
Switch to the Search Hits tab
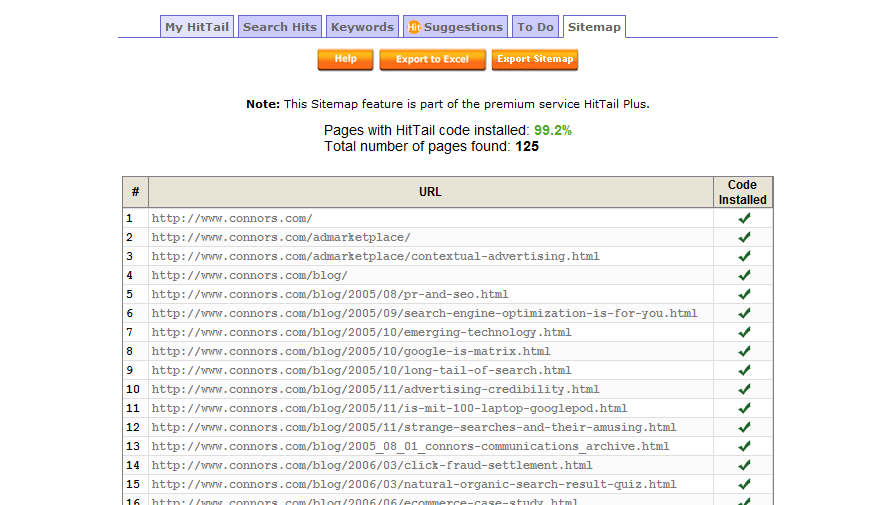pos(280,27)
